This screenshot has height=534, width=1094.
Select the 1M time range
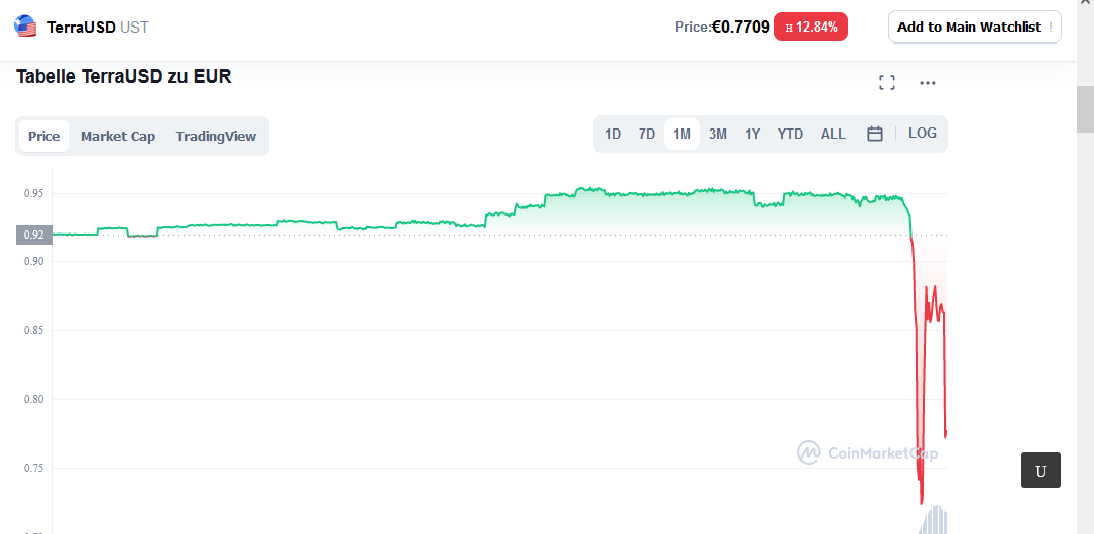tap(682, 134)
